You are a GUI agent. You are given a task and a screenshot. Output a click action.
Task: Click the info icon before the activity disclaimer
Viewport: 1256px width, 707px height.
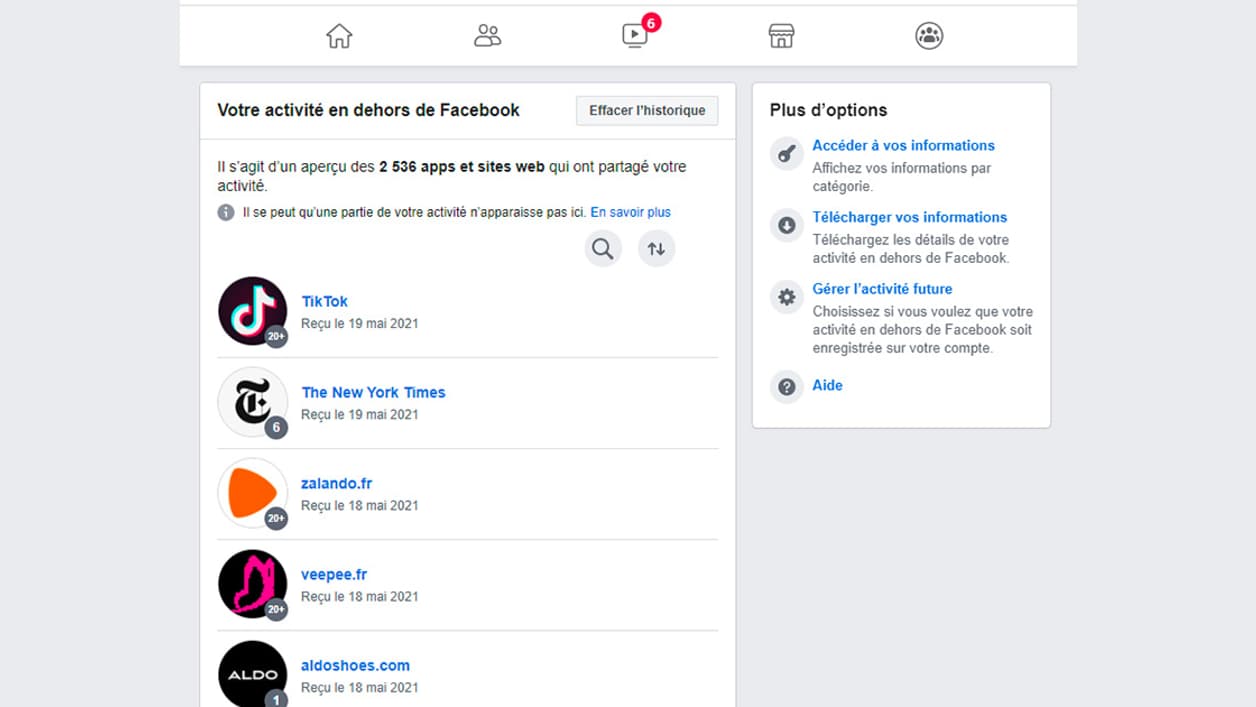(225, 212)
